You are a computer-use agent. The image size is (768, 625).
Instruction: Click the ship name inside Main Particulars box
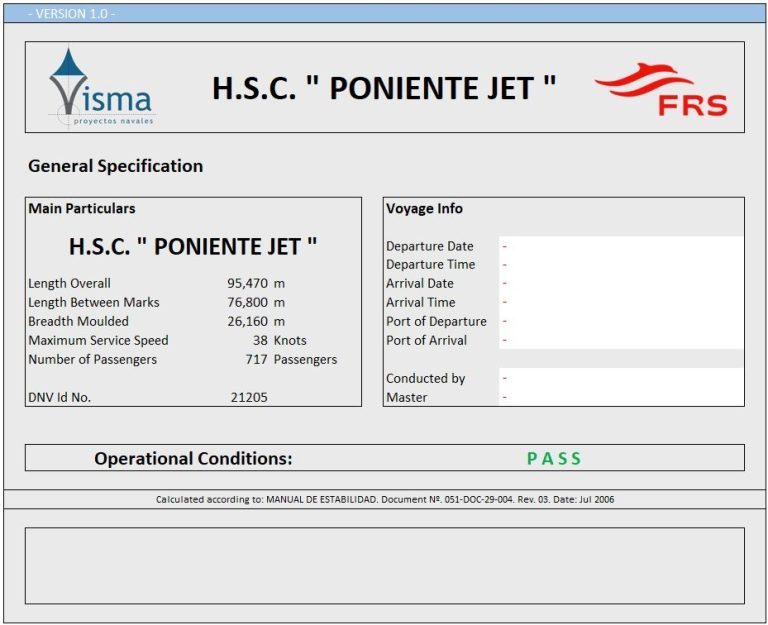tap(193, 246)
